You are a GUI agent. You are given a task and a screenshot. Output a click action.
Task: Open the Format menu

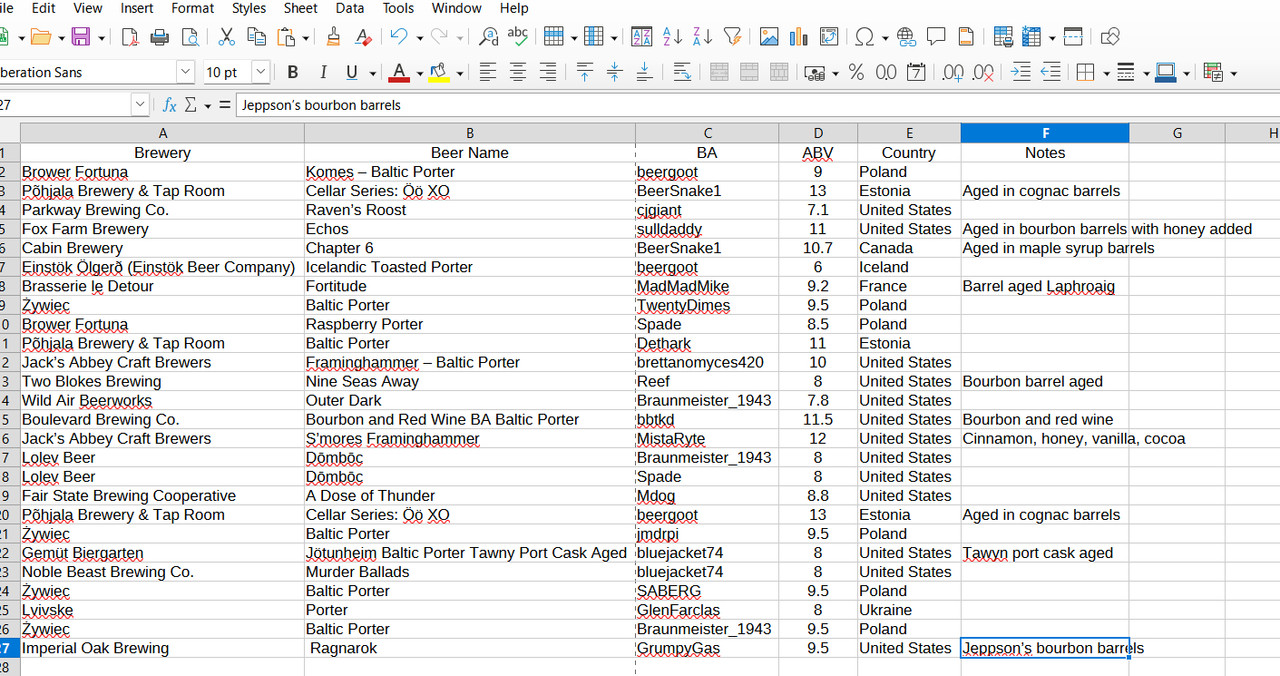pos(193,8)
